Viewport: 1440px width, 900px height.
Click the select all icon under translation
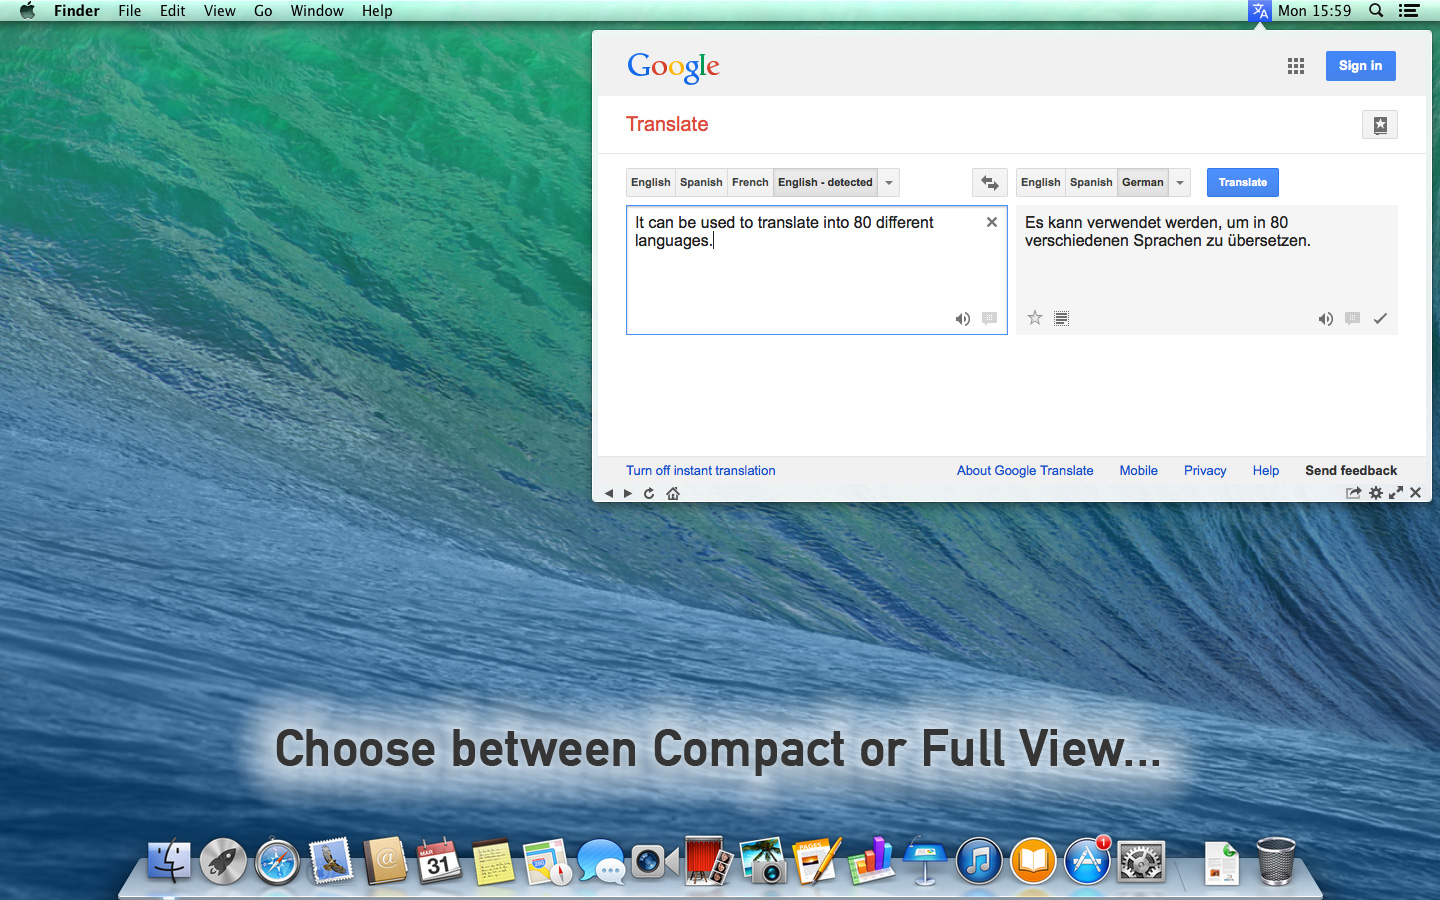(x=1062, y=318)
